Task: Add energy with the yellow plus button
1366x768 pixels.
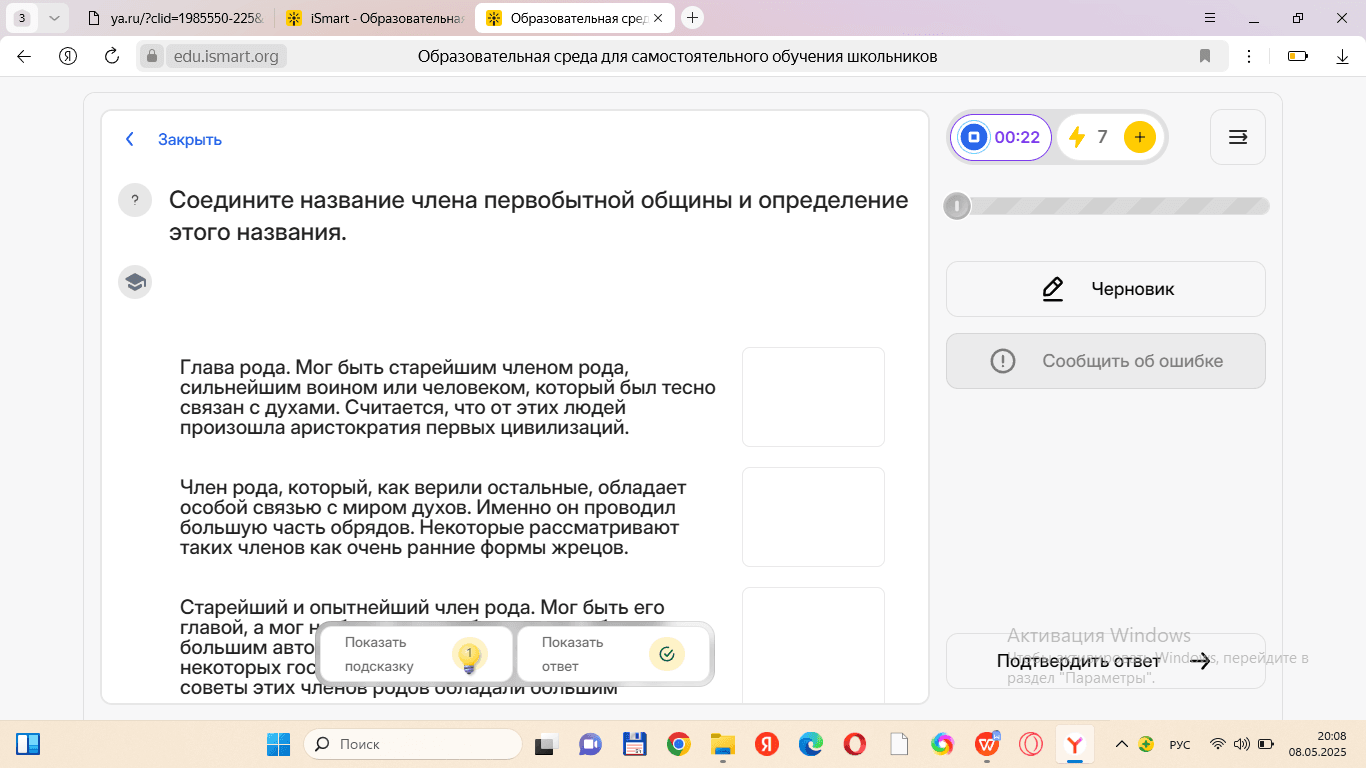Action: pos(1139,137)
